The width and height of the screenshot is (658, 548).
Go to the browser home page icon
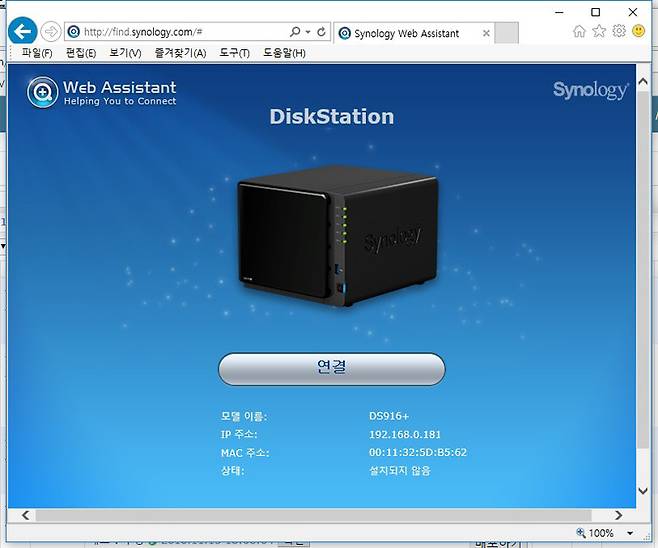[579, 31]
